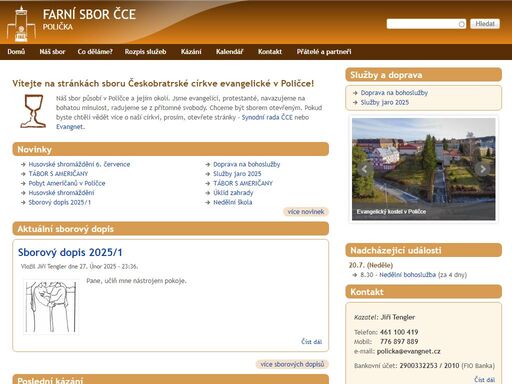Screen dimensions: 512x384
Task: Click více sborových dopisů button
Action: click(x=292, y=364)
